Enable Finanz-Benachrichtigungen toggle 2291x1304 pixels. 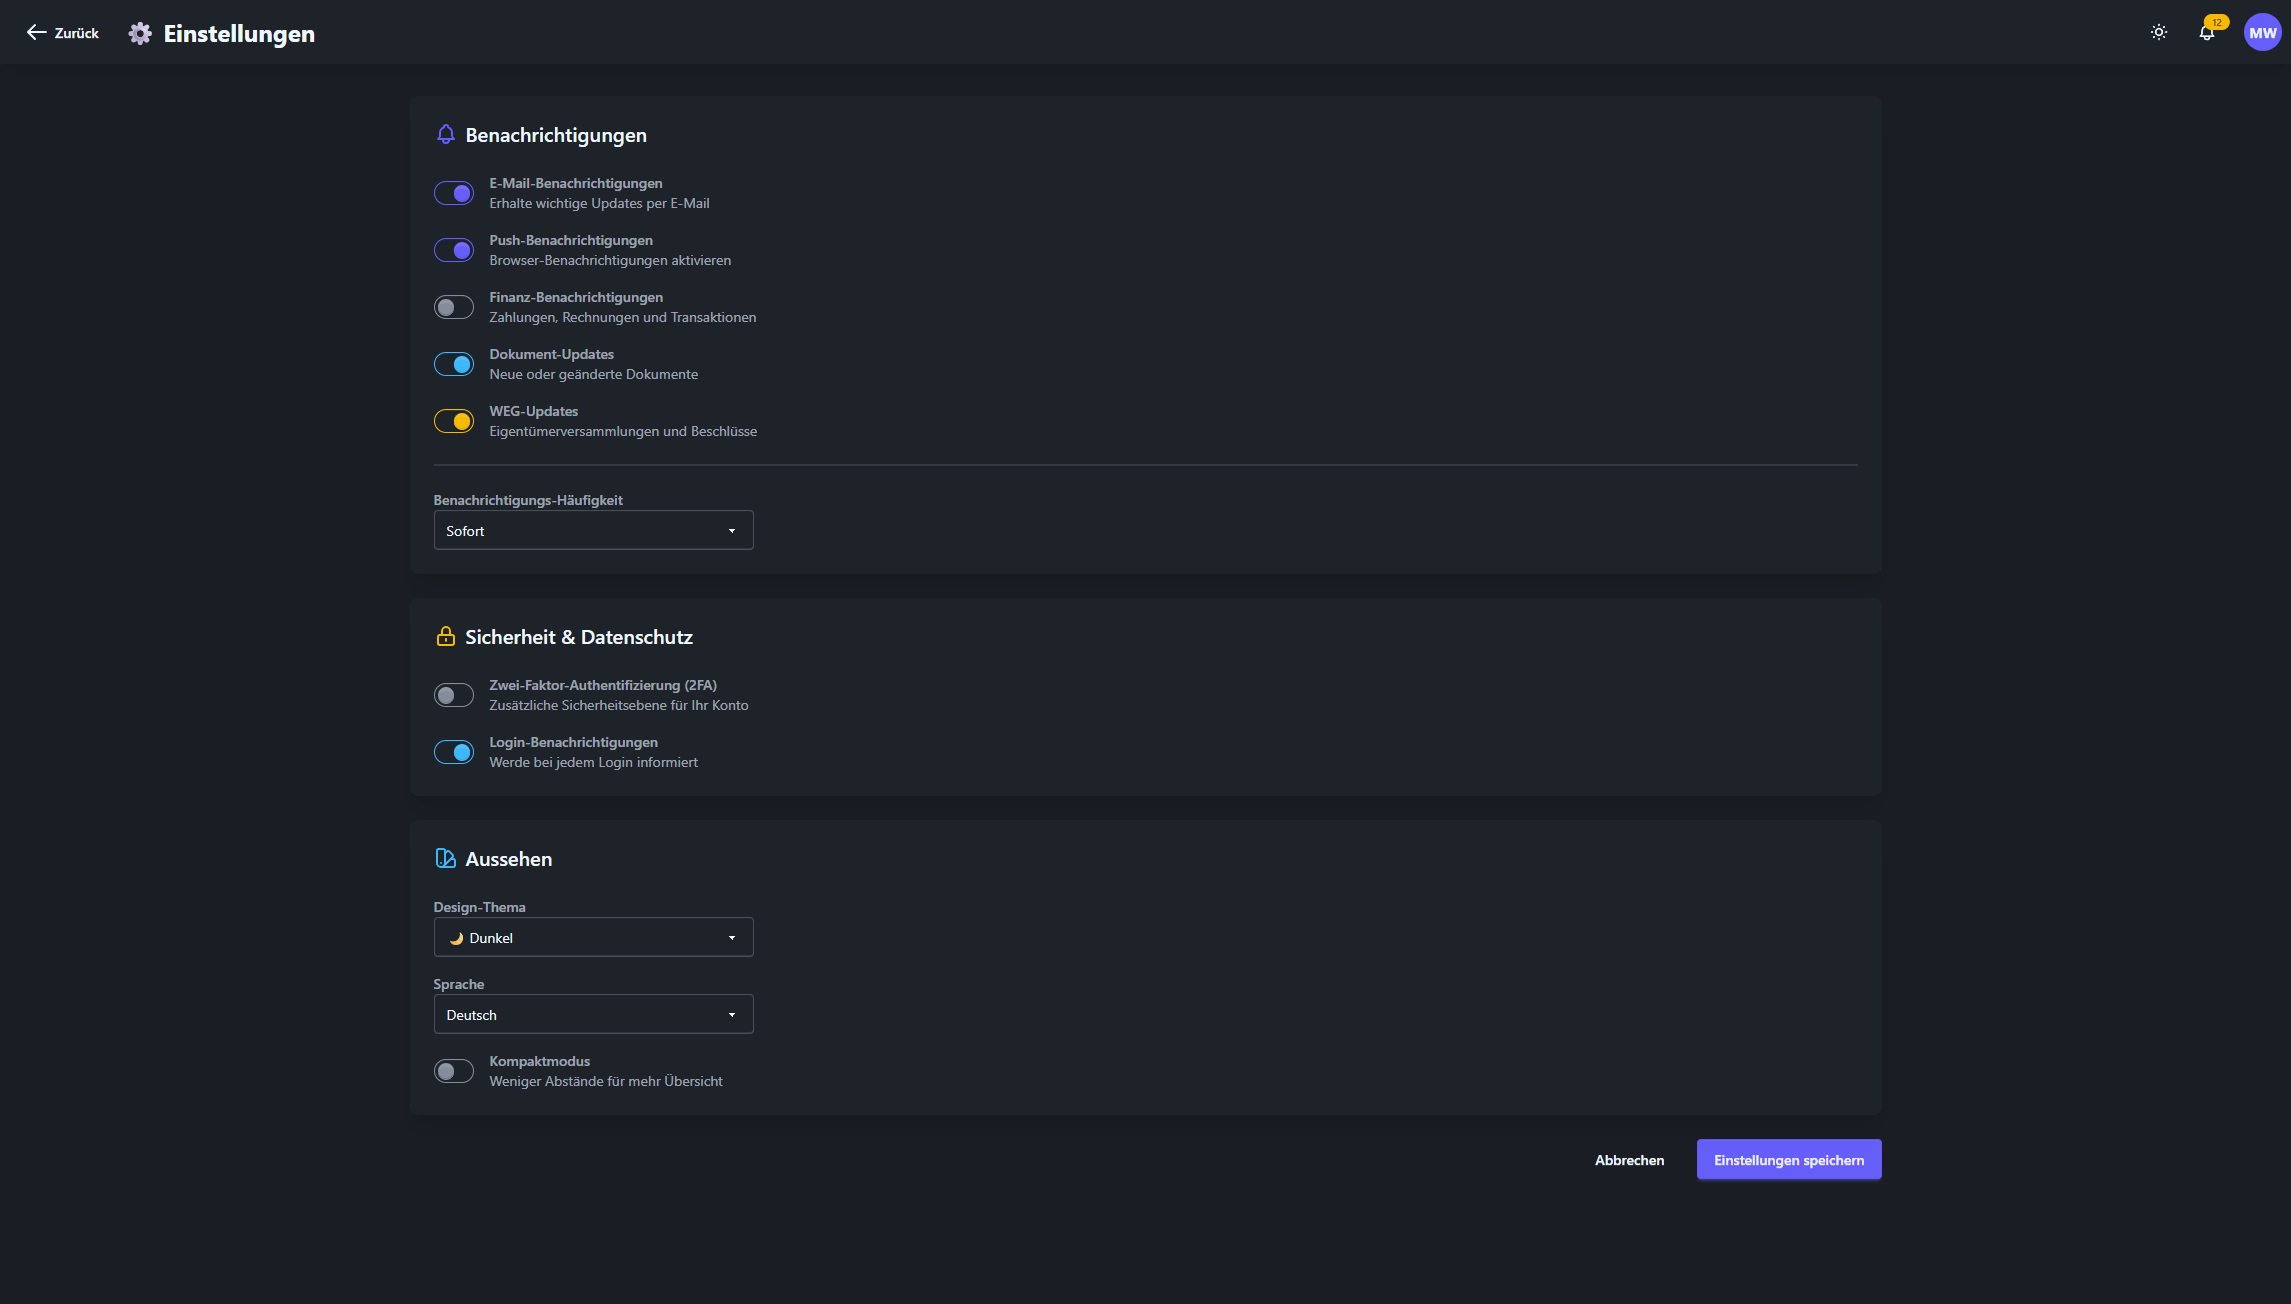(x=454, y=307)
